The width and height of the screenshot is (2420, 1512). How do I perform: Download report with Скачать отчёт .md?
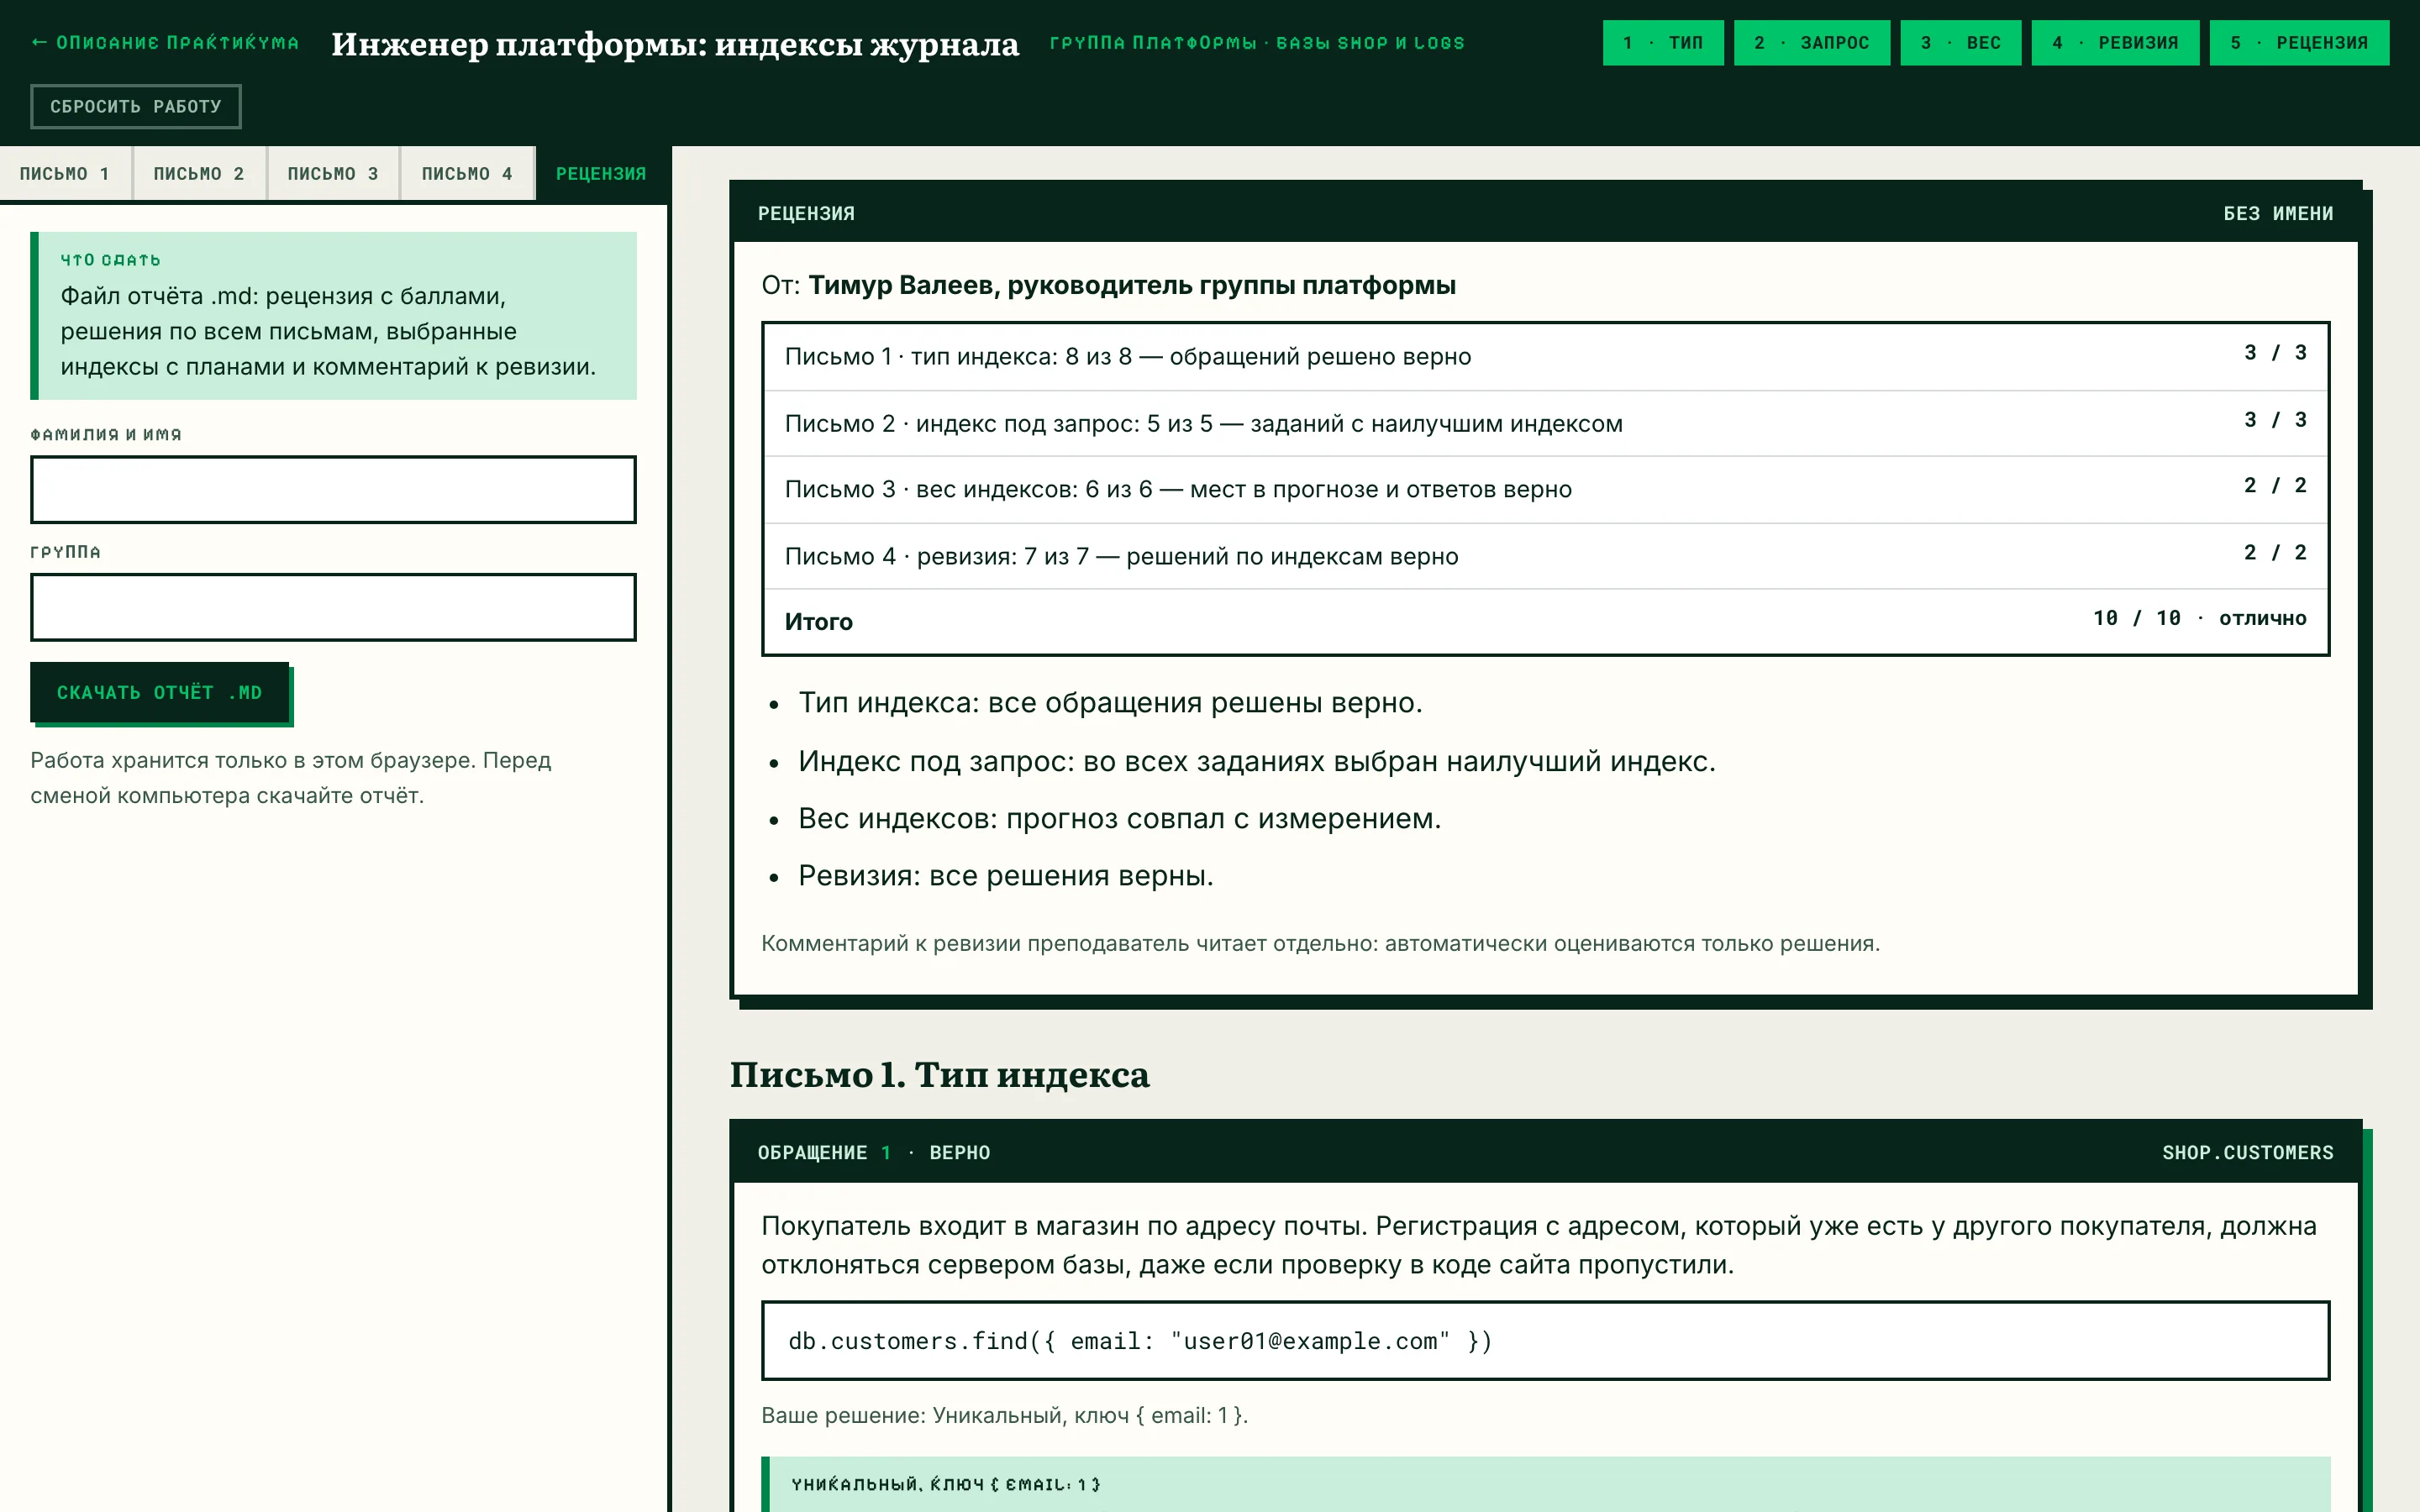[x=160, y=692]
